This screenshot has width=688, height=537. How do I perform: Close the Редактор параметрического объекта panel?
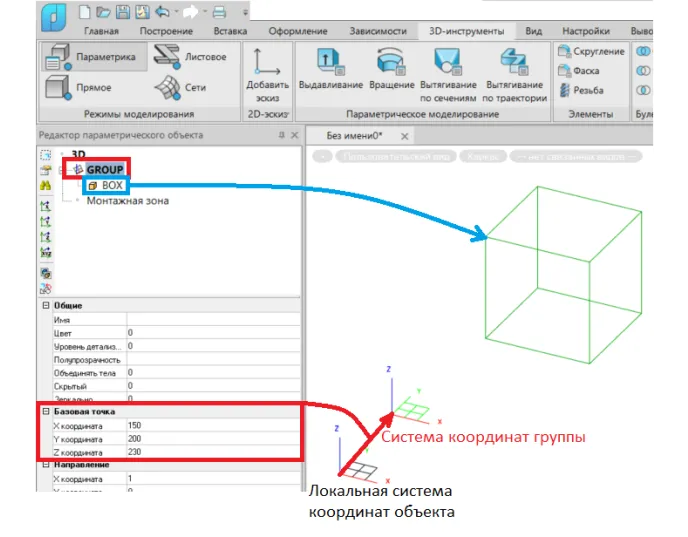point(295,135)
